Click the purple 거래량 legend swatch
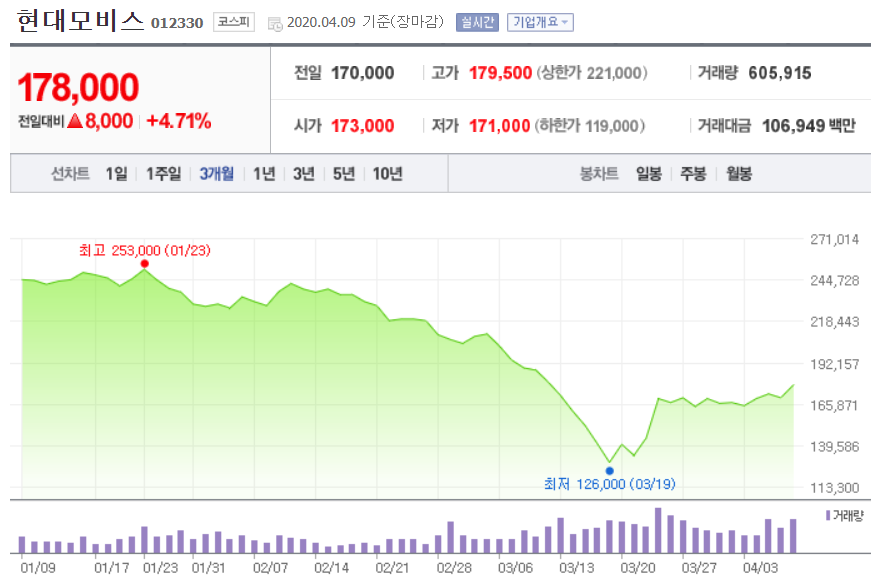The image size is (871, 577). tap(828, 515)
